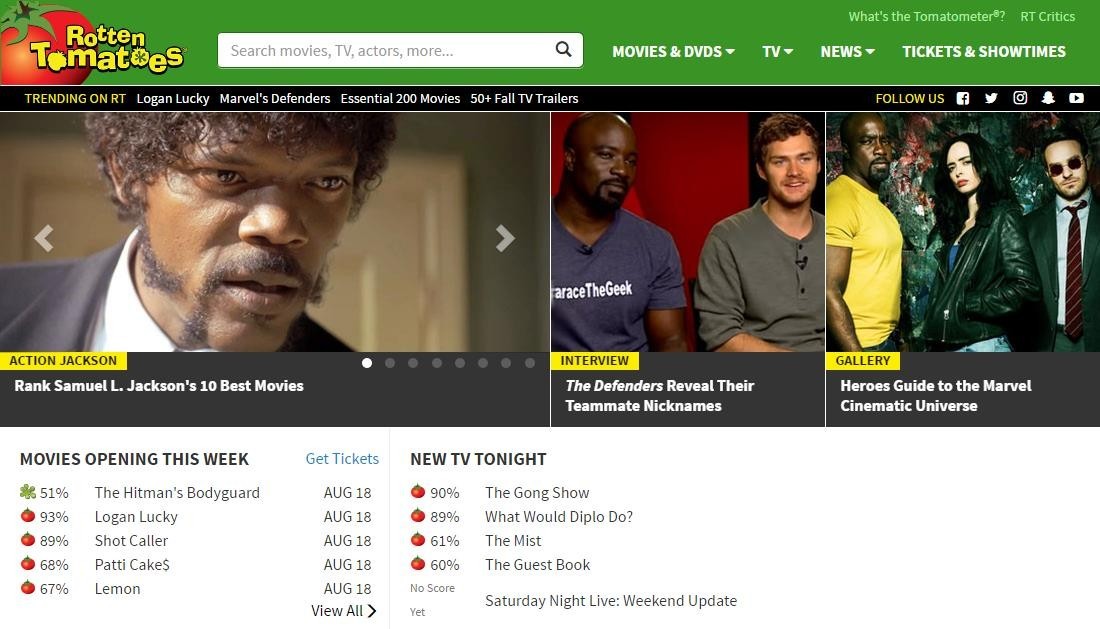The height and width of the screenshot is (629, 1100).
Task: Select the fourth carousel indicator dot
Action: 437,363
